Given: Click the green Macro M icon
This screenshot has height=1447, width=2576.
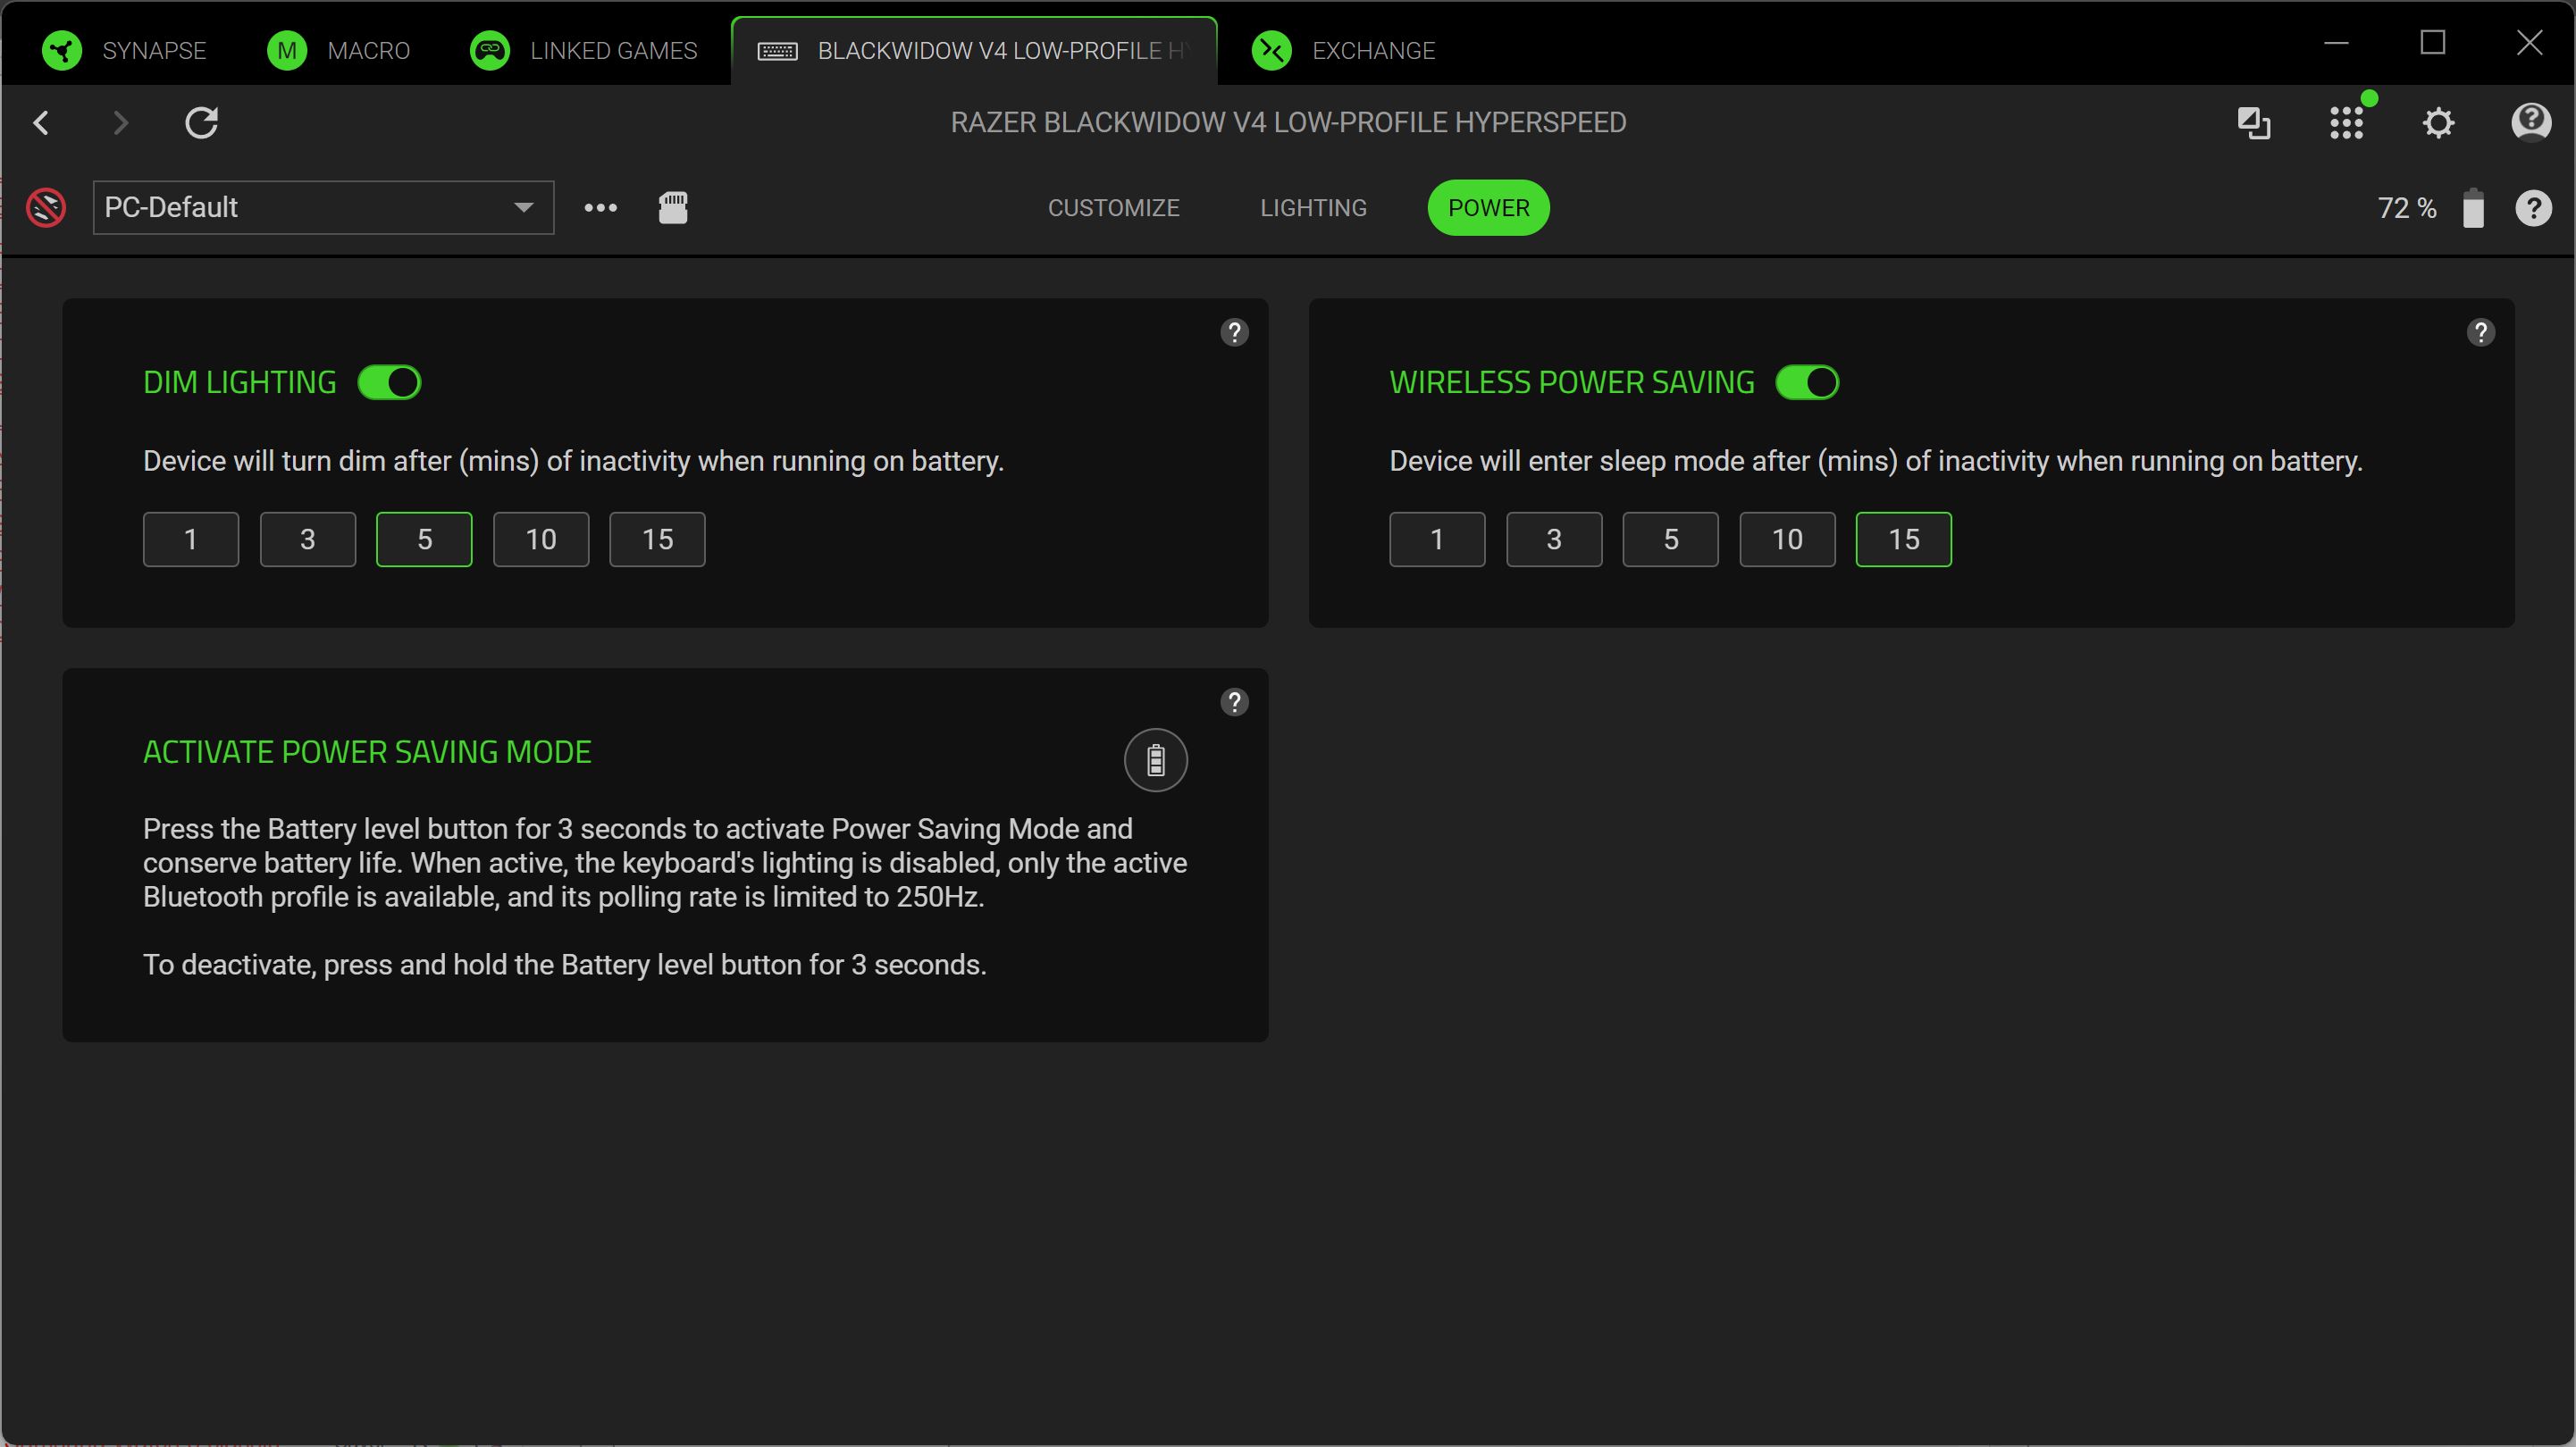Looking at the screenshot, I should (x=287, y=50).
